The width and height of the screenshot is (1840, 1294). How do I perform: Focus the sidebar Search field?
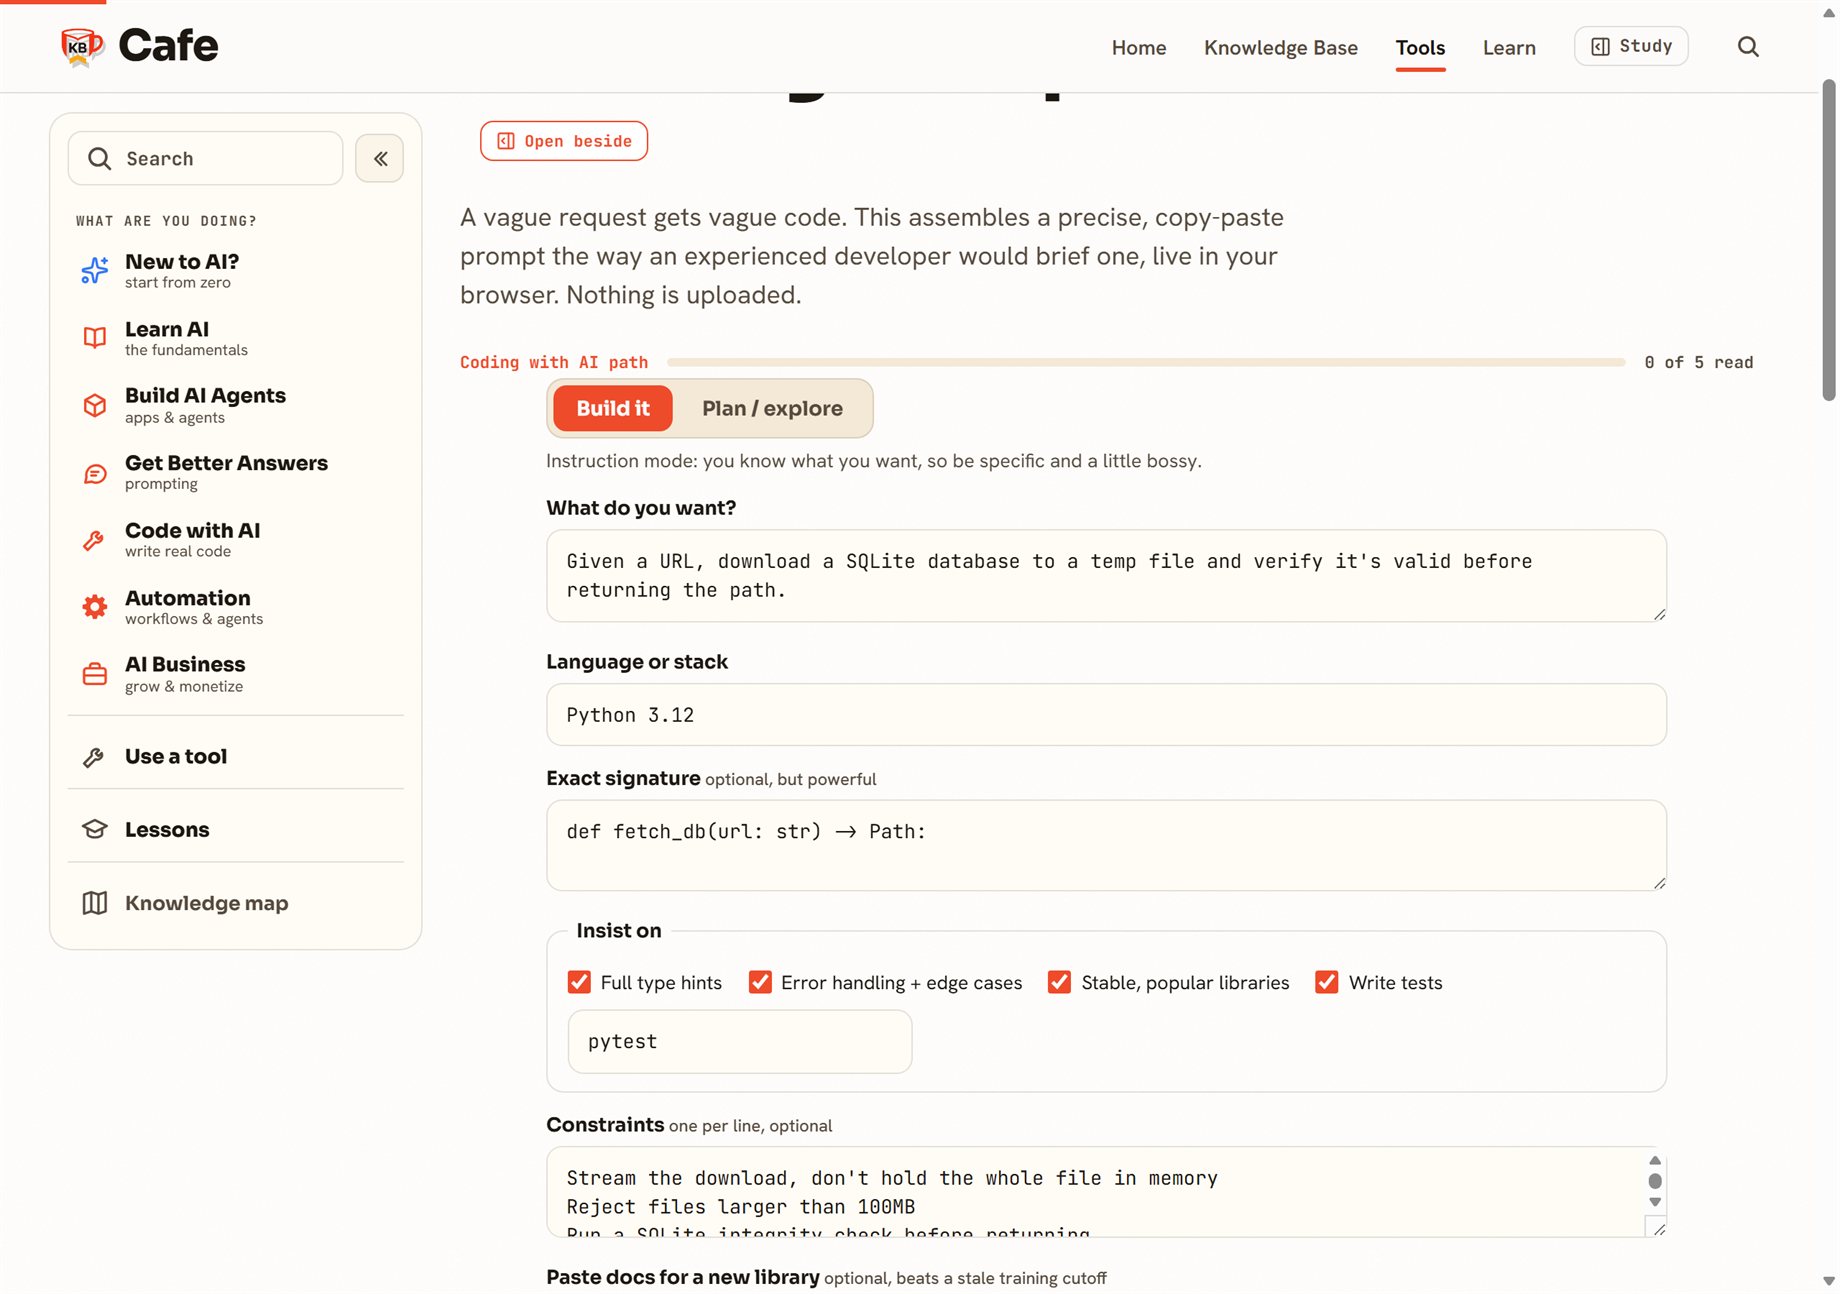tap(205, 158)
